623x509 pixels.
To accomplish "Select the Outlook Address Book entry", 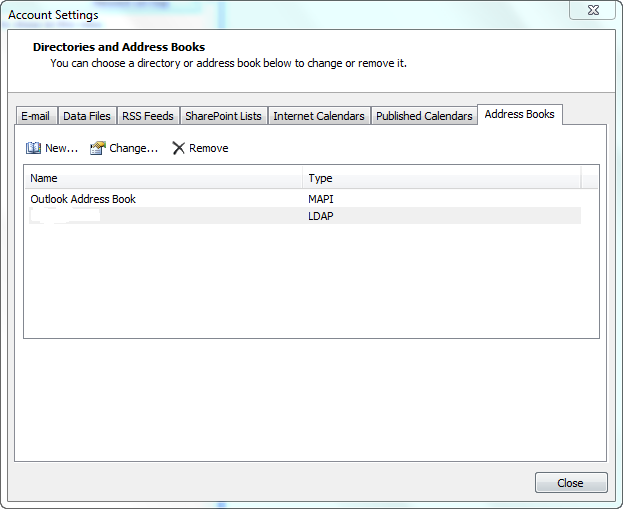I will [x=83, y=199].
